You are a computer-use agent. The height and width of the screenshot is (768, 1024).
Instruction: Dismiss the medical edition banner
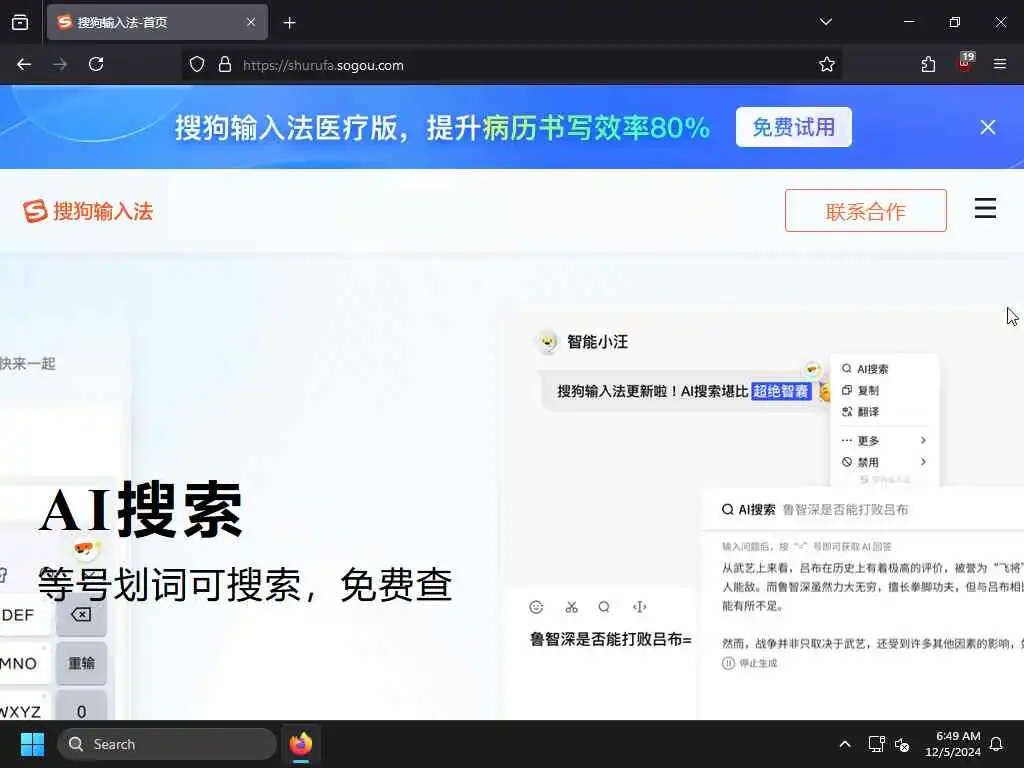coord(987,127)
